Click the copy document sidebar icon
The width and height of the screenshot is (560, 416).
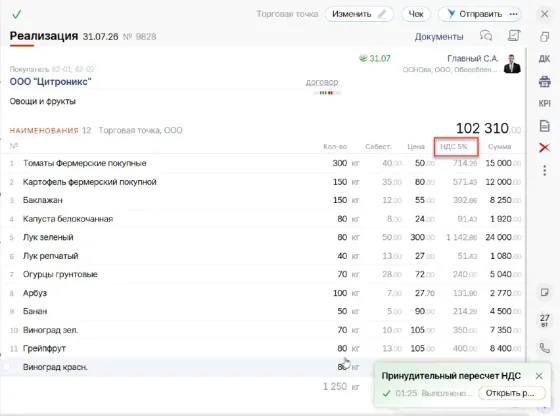(545, 36)
